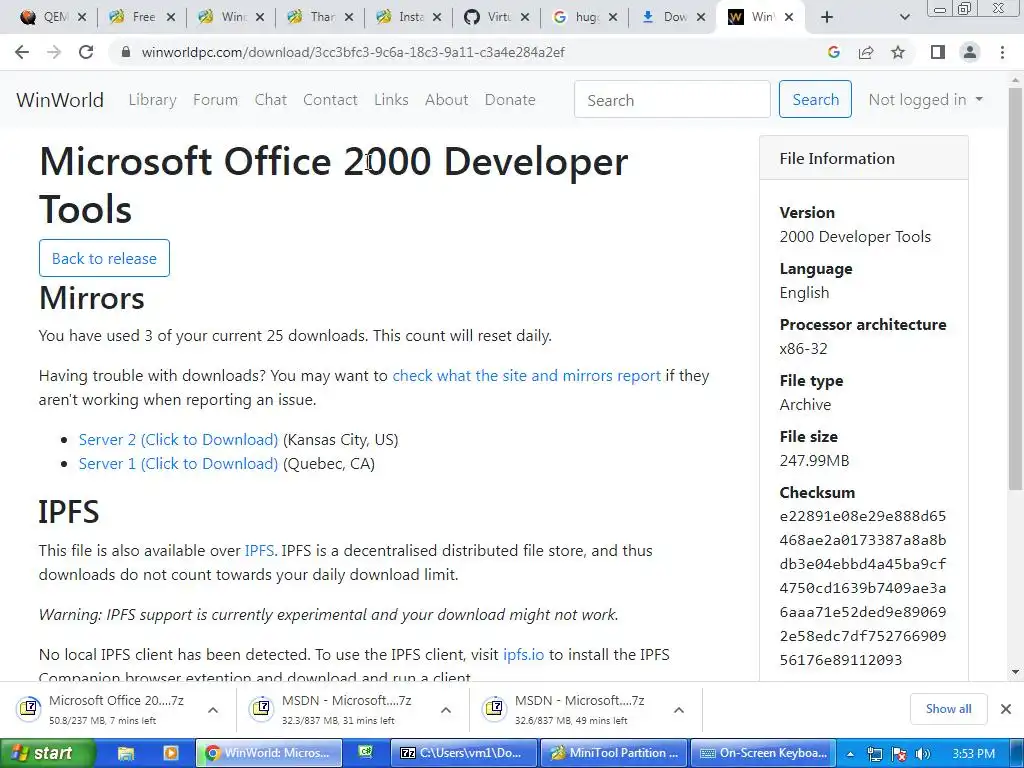Click the page vertical scrollbar
The image size is (1024, 768).
[x=1015, y=287]
